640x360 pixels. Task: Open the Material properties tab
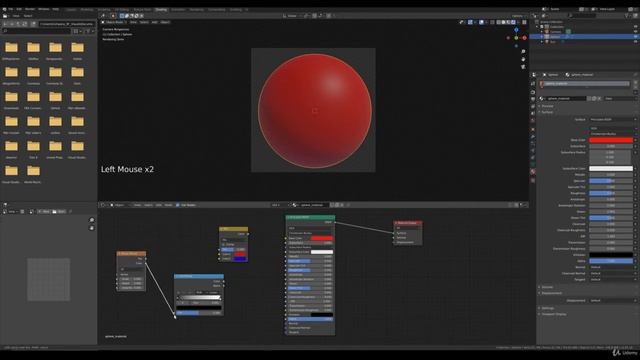point(533,172)
